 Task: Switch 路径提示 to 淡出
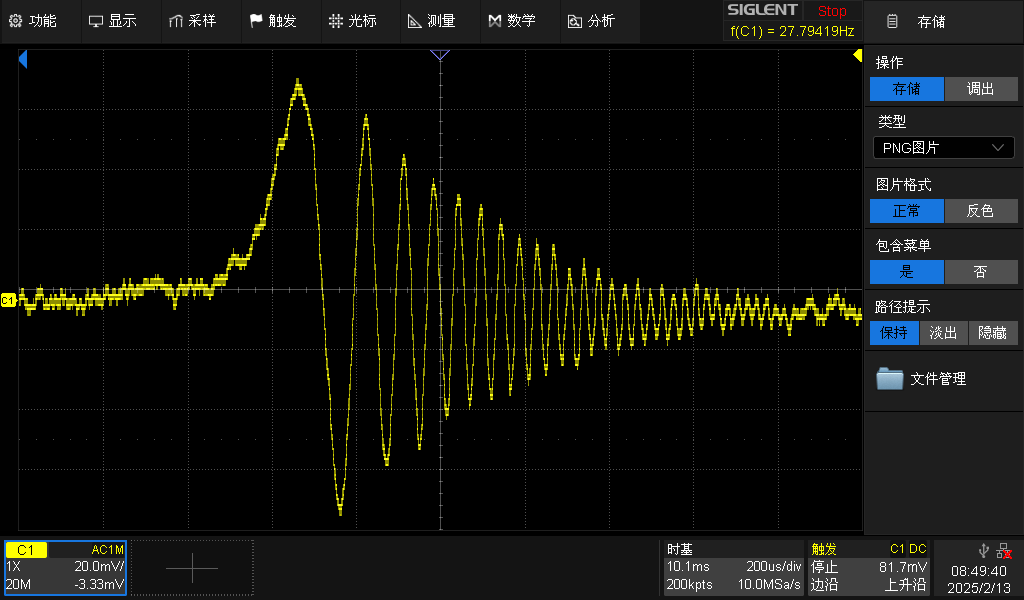943,333
